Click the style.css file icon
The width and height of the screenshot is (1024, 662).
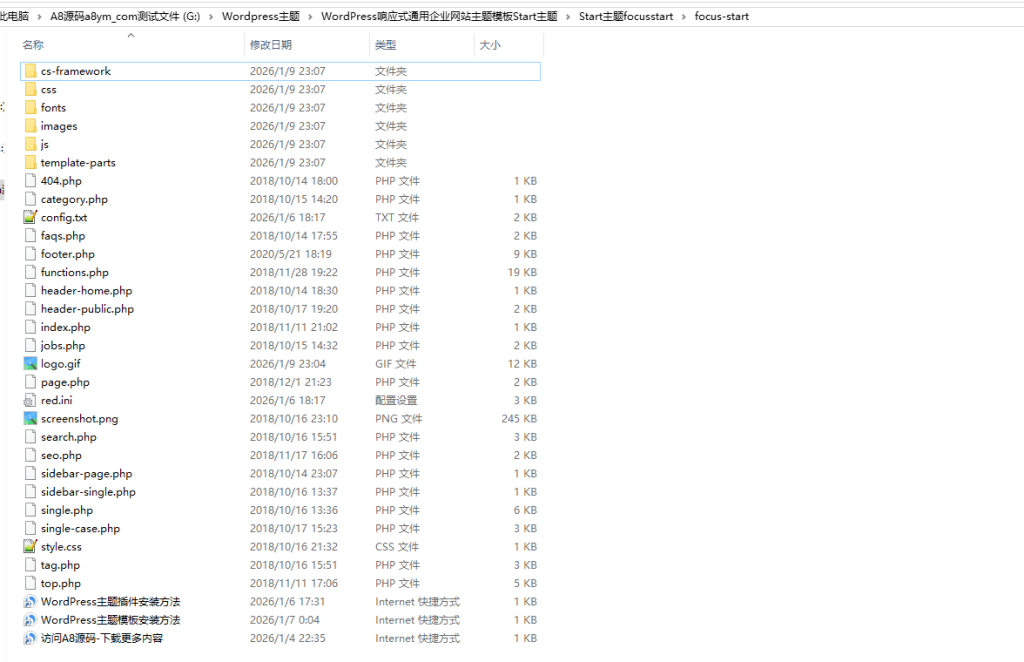(30, 547)
